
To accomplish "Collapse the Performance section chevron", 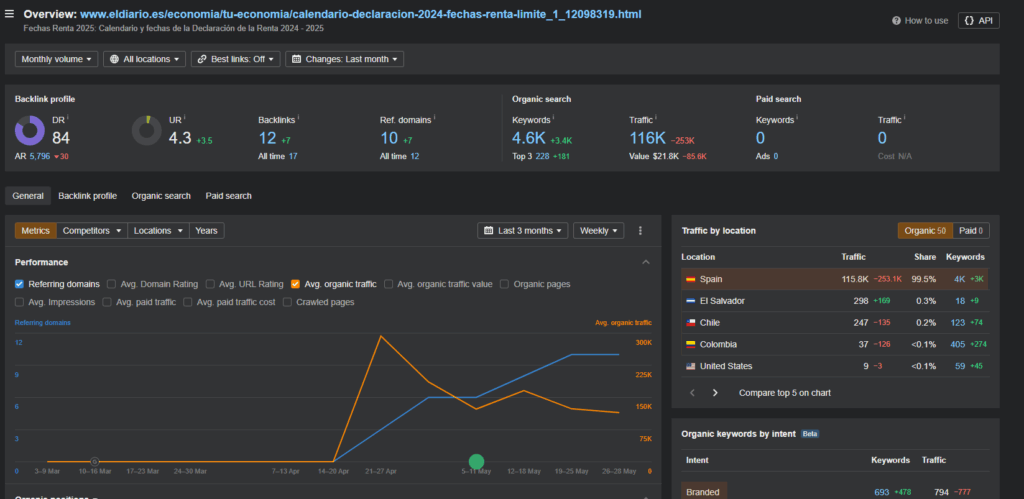I will [646, 262].
